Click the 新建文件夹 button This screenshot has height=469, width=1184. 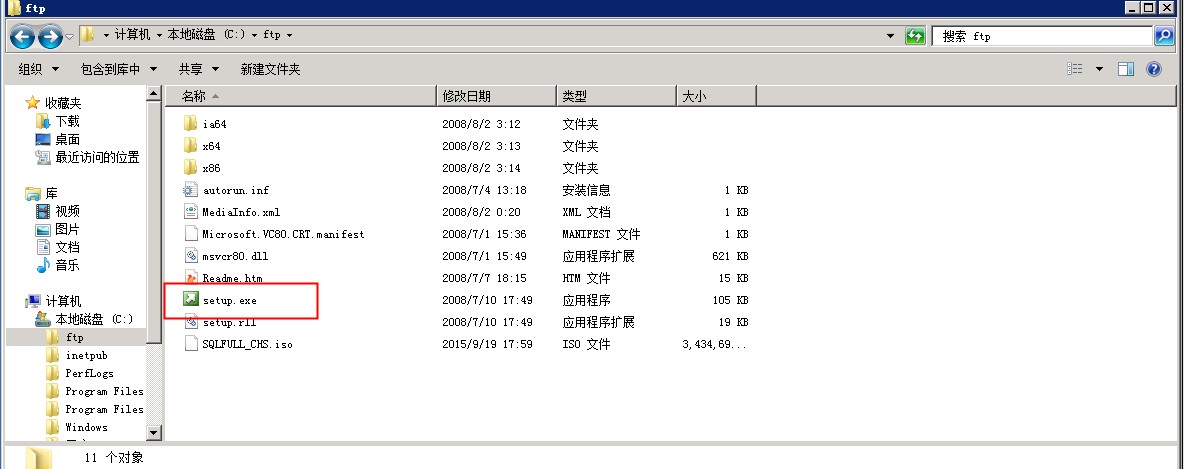click(x=270, y=69)
